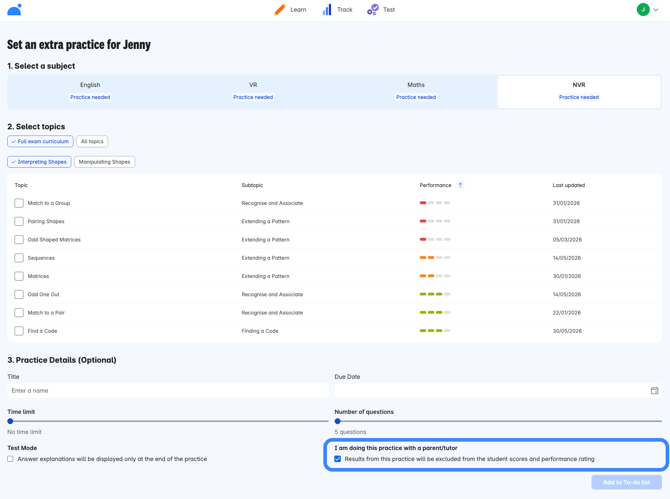Click the Learn pencil icon
The width and height of the screenshot is (670, 499).
[280, 9]
